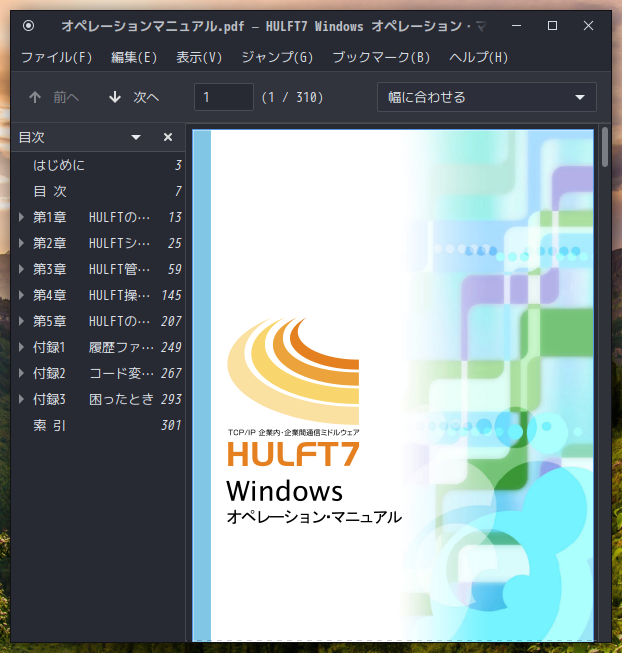Close the PDF viewer window
622x653 pixels.
(588, 26)
